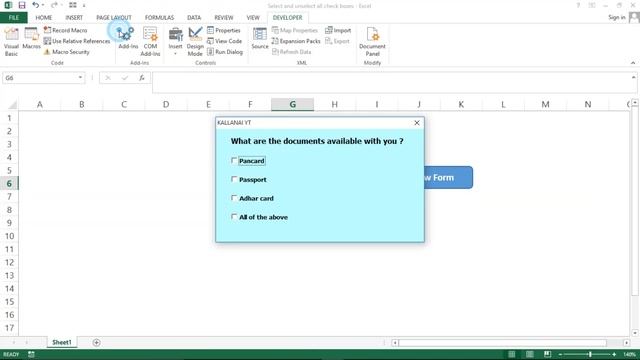This screenshot has width=640, height=360.
Task: Open the FILE tab
Action: click(13, 18)
